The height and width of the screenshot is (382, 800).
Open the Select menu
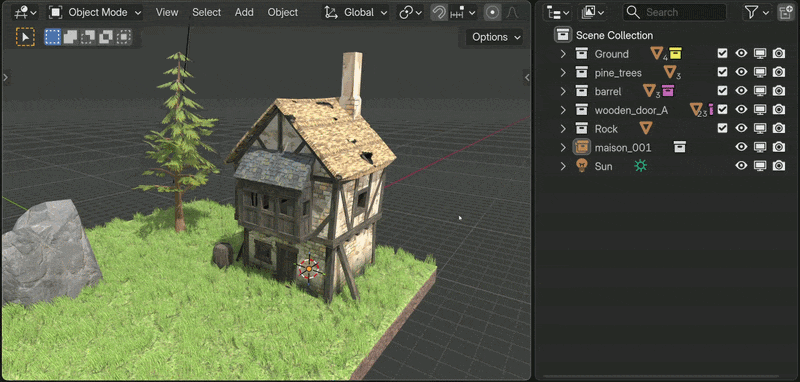(207, 12)
